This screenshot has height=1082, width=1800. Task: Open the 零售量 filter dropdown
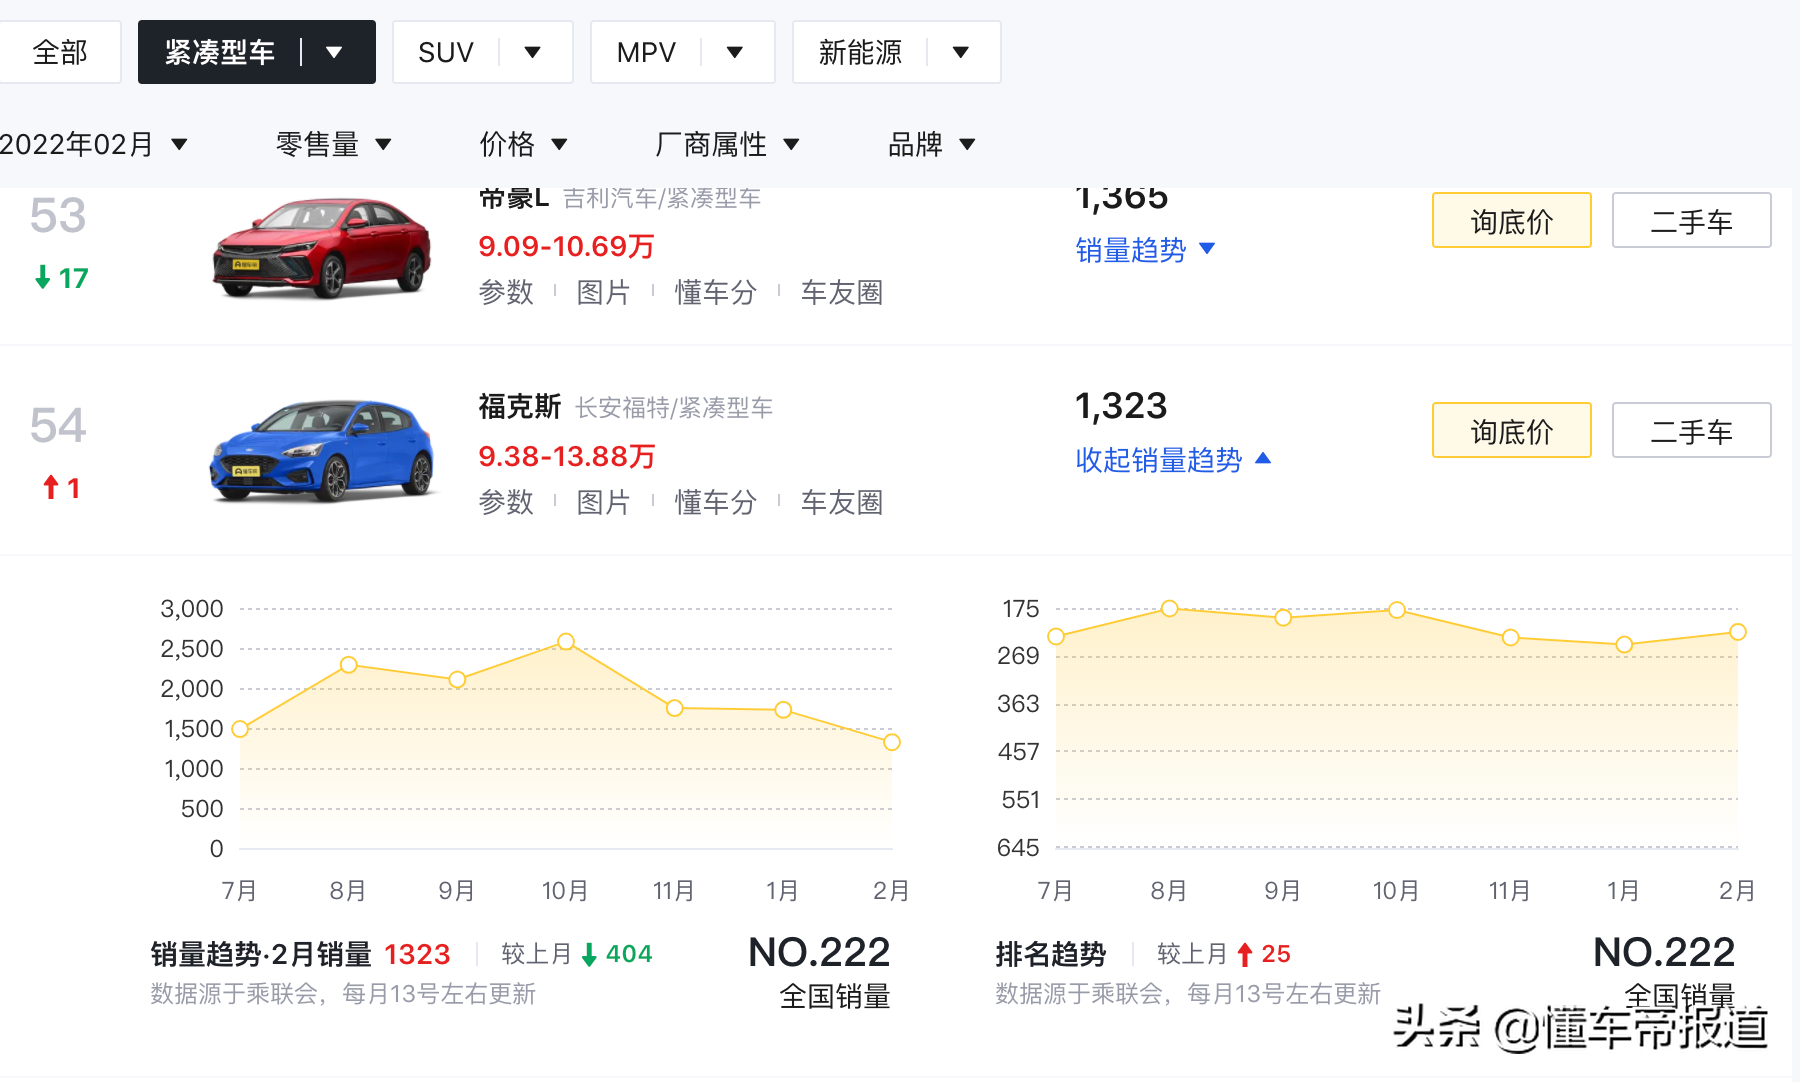(333, 144)
